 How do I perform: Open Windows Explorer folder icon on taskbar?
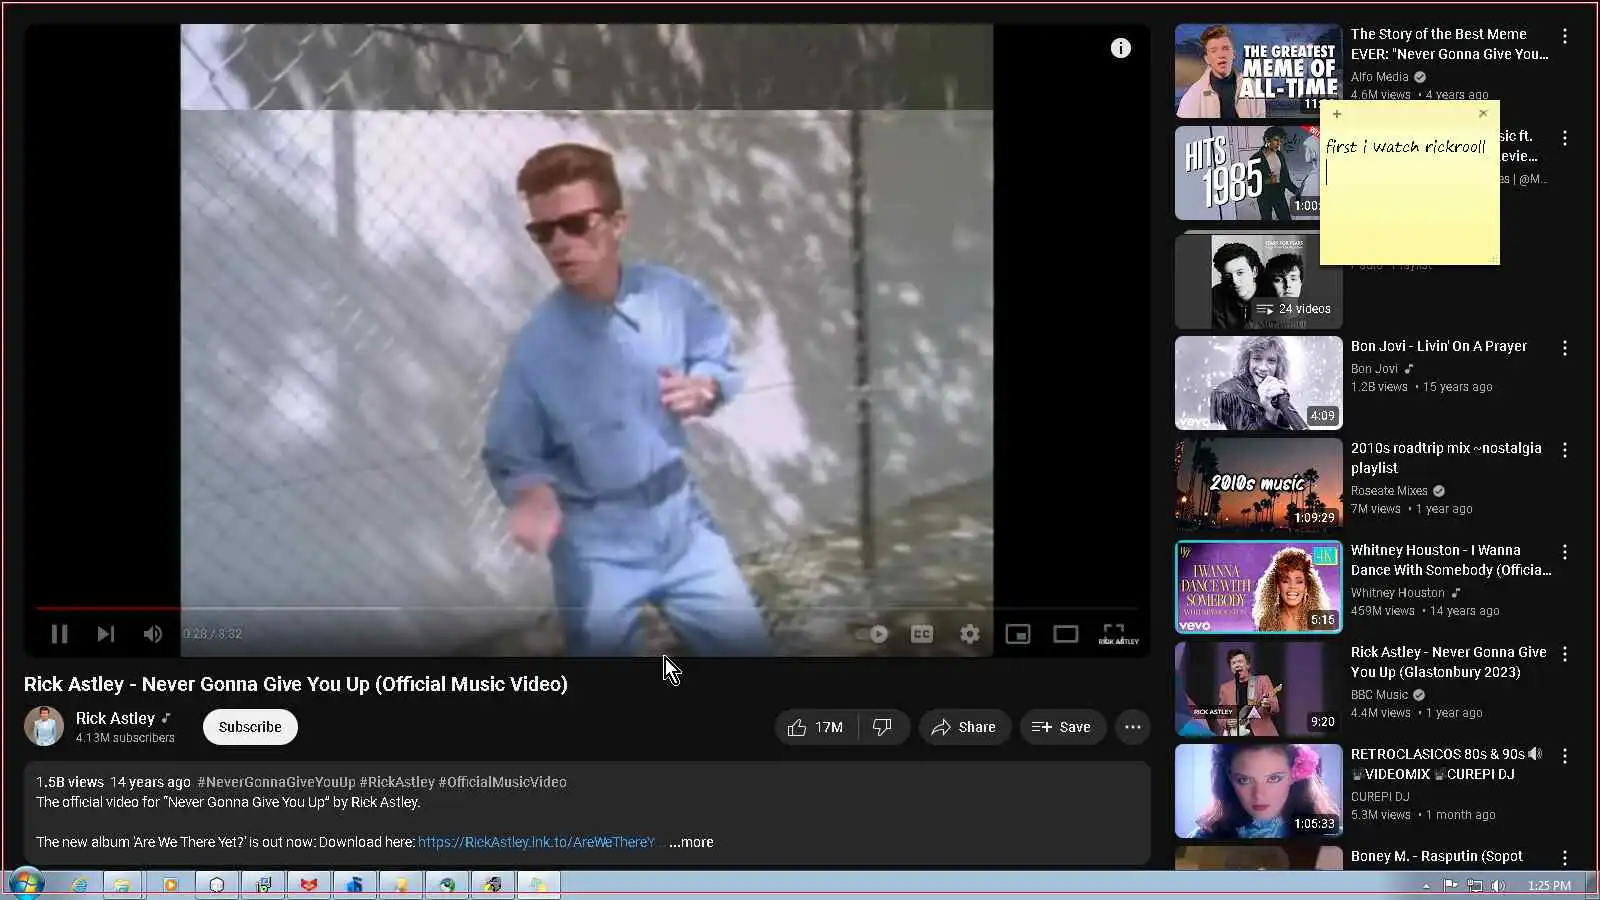click(x=123, y=885)
